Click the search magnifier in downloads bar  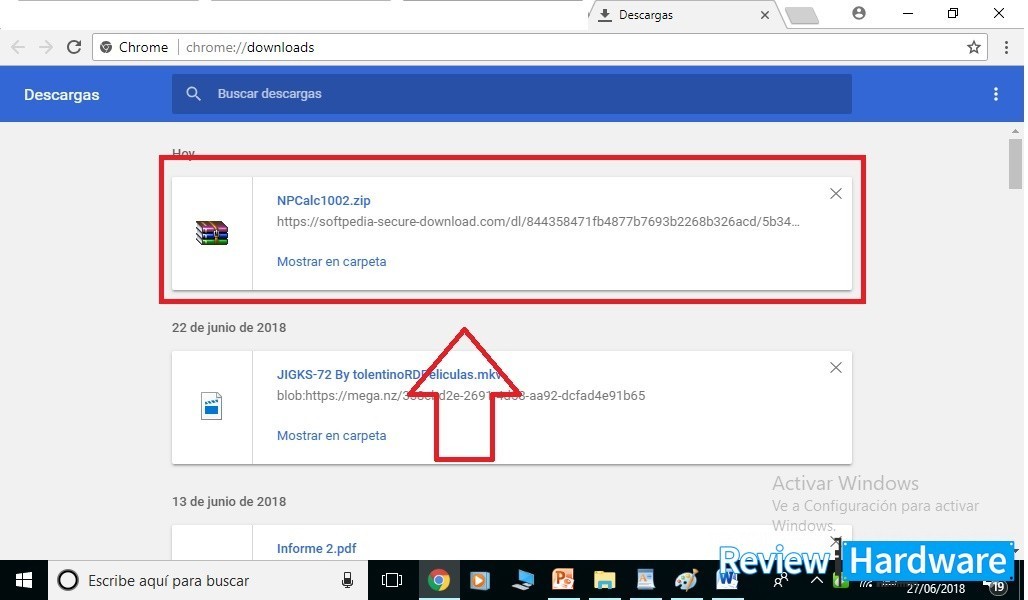(193, 94)
